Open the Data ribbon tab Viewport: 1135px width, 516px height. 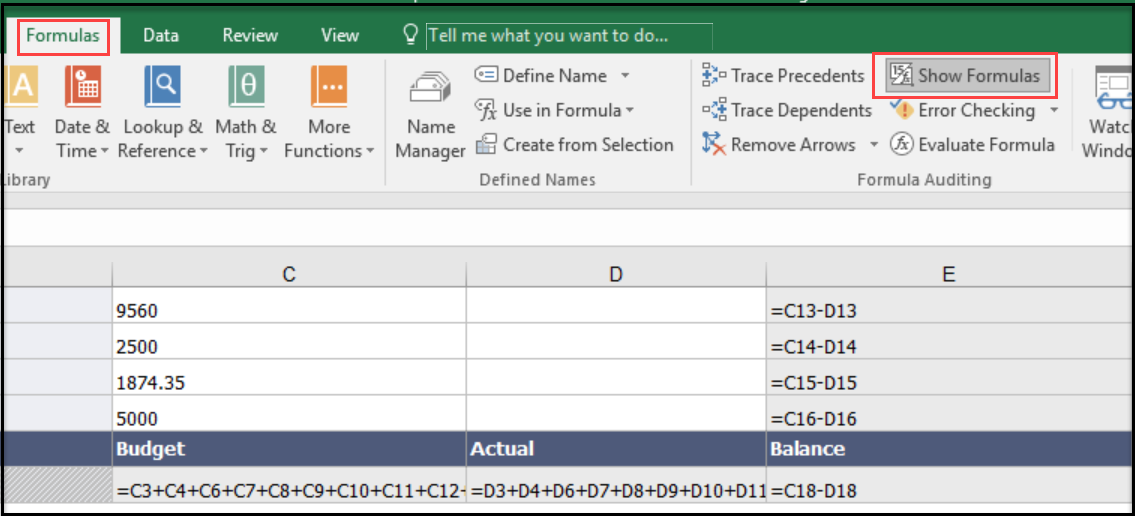(x=161, y=35)
